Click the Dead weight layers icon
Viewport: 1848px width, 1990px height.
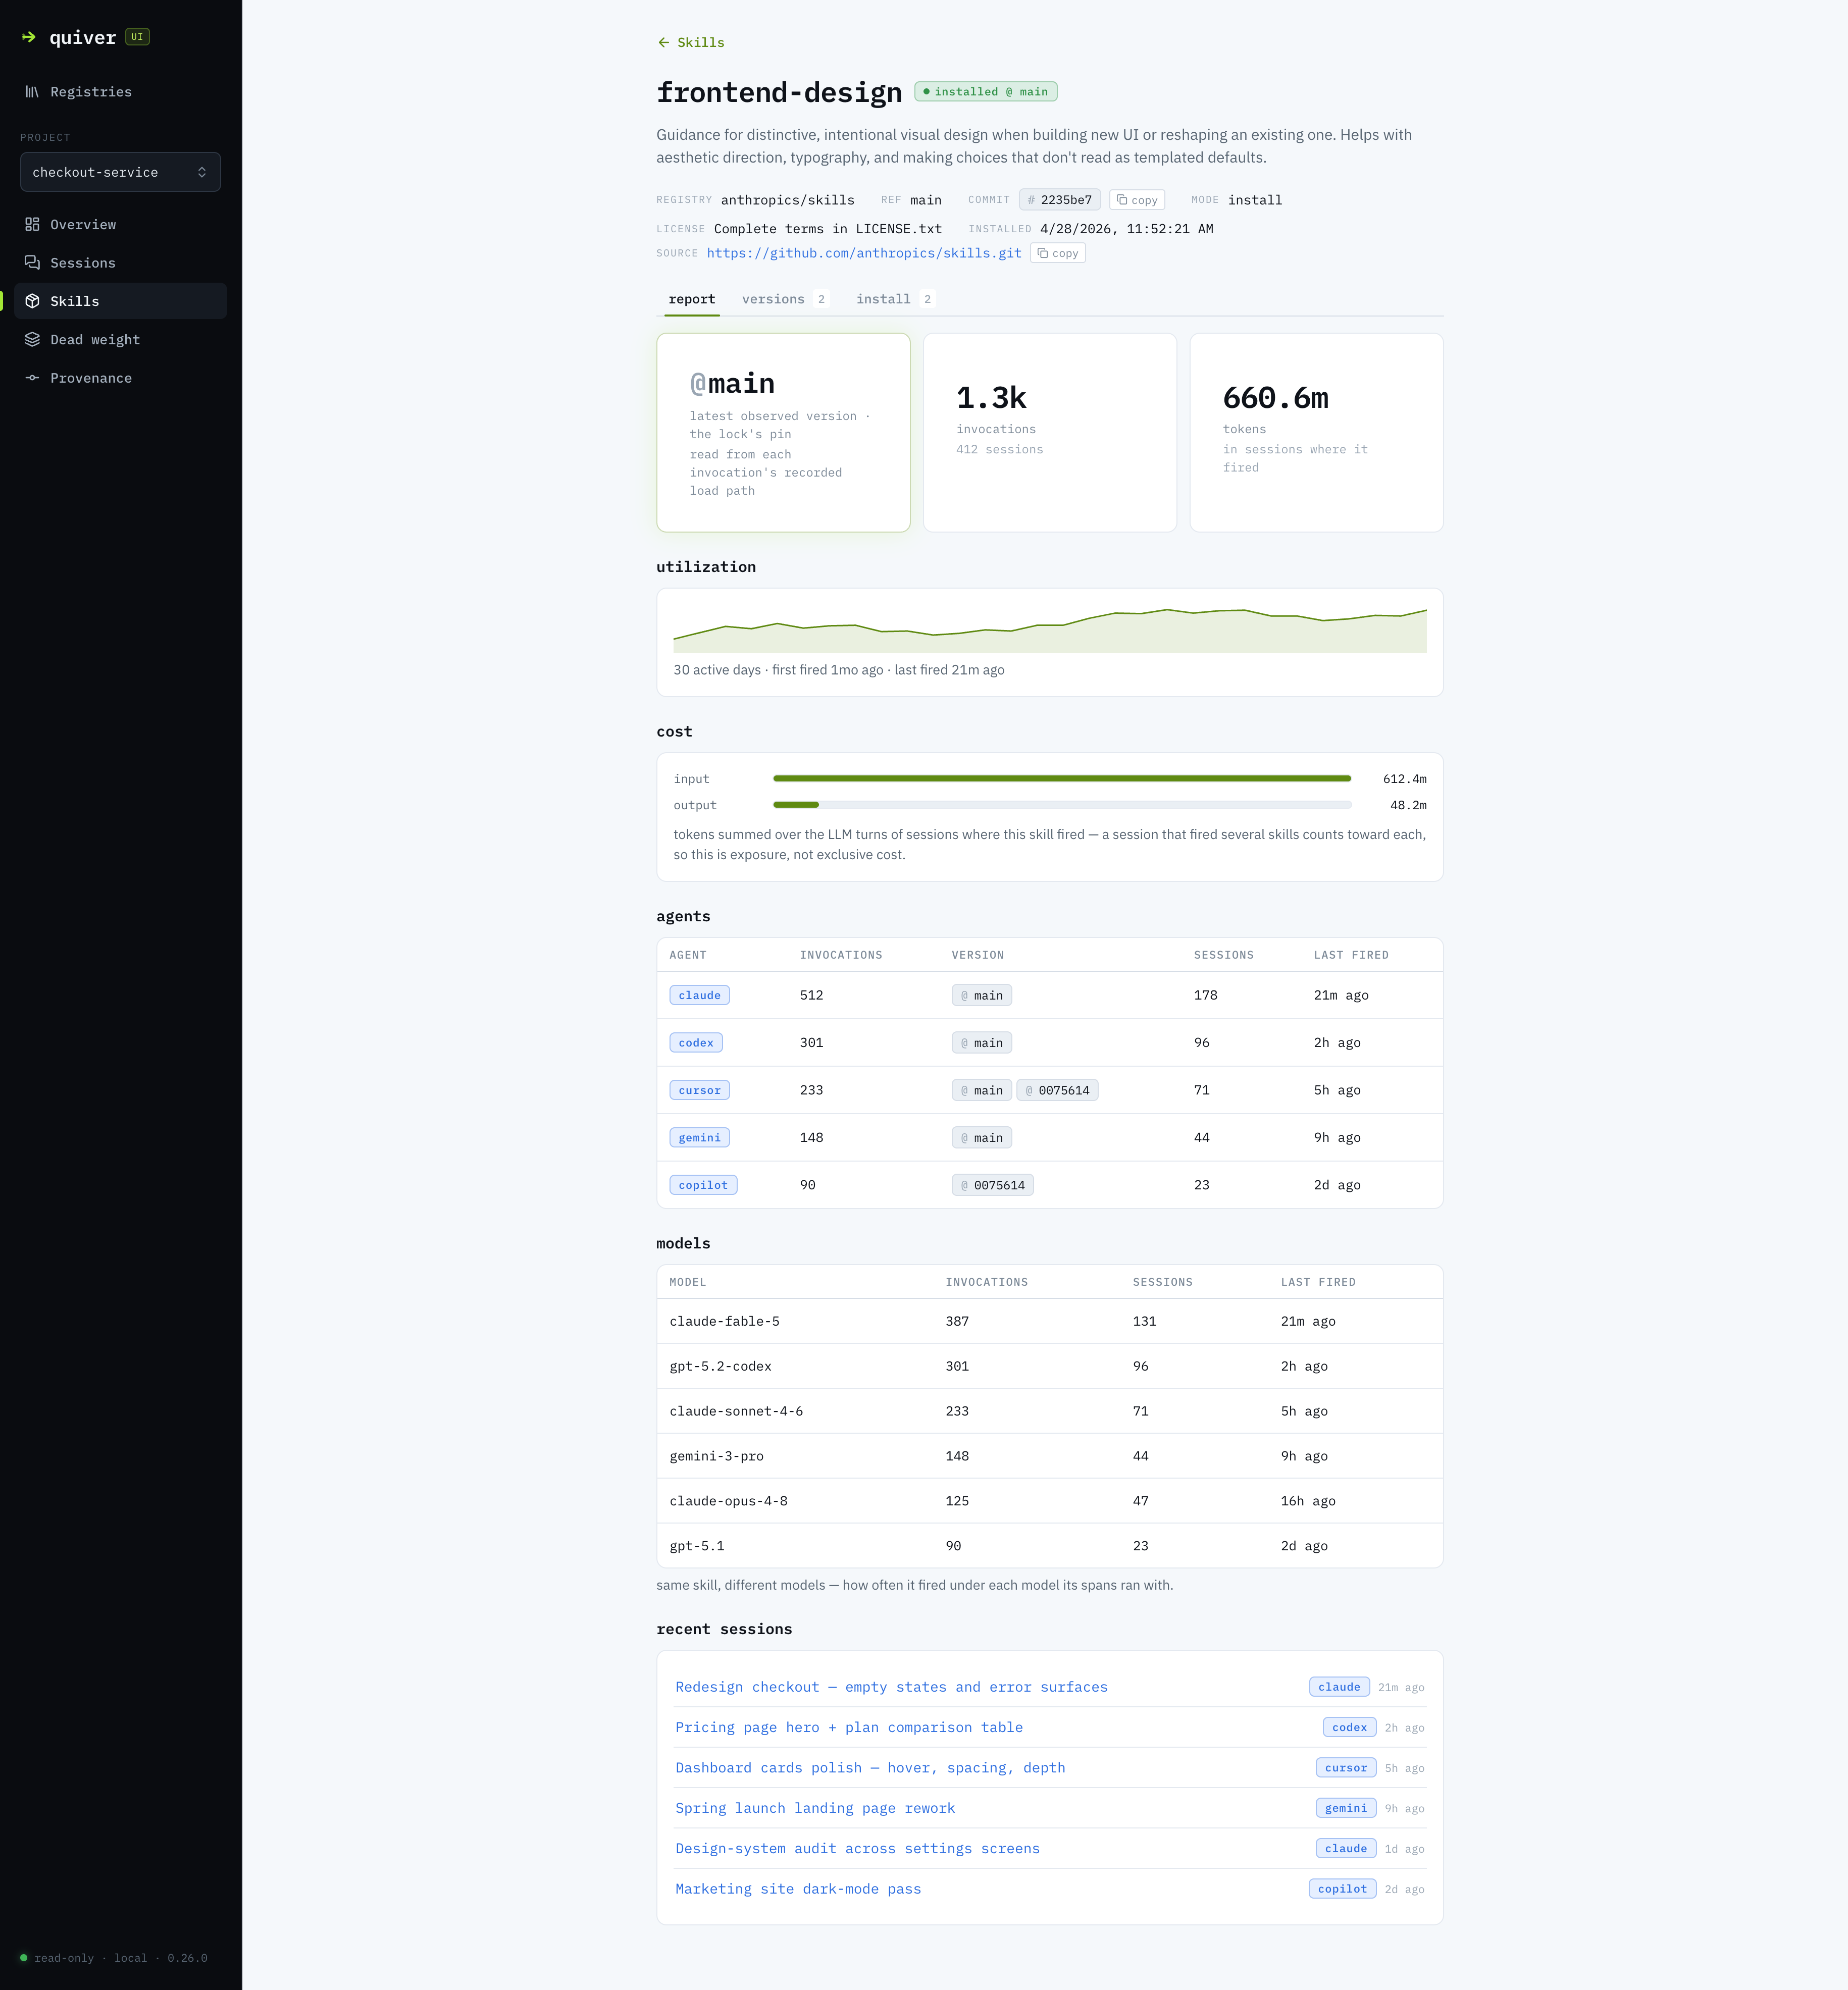32,340
